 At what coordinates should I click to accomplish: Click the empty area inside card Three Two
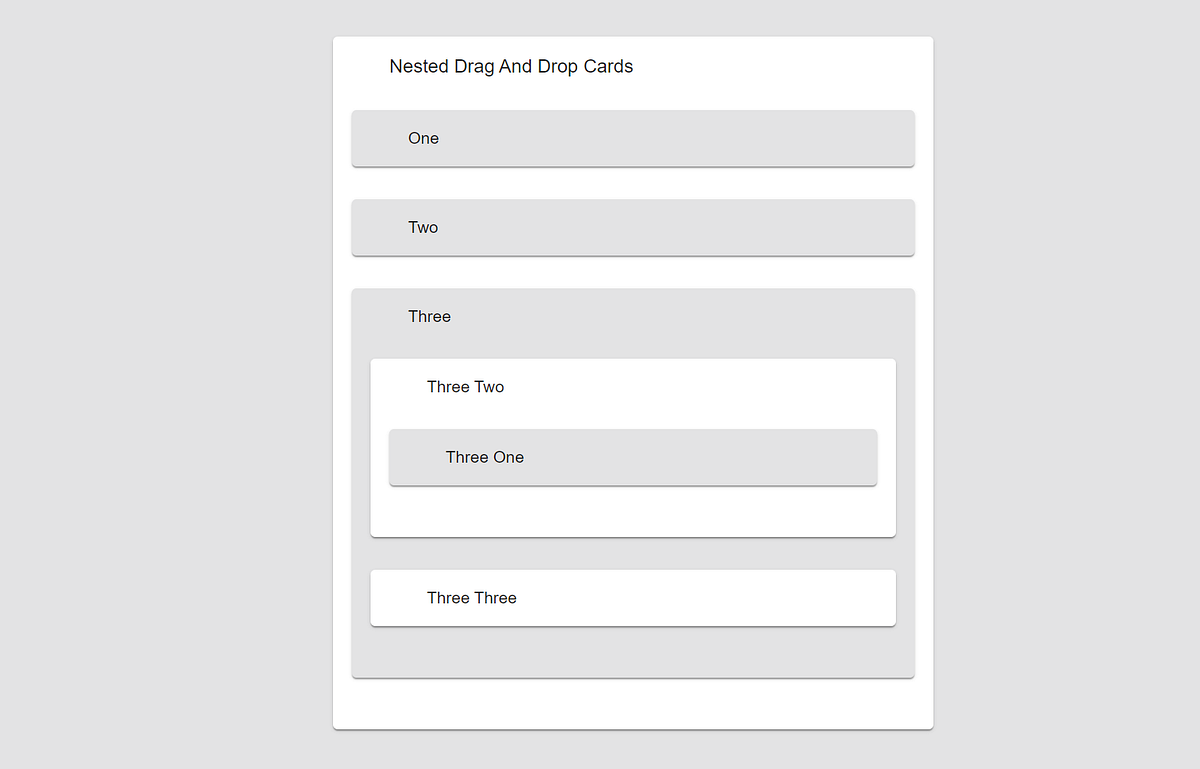coord(632,512)
